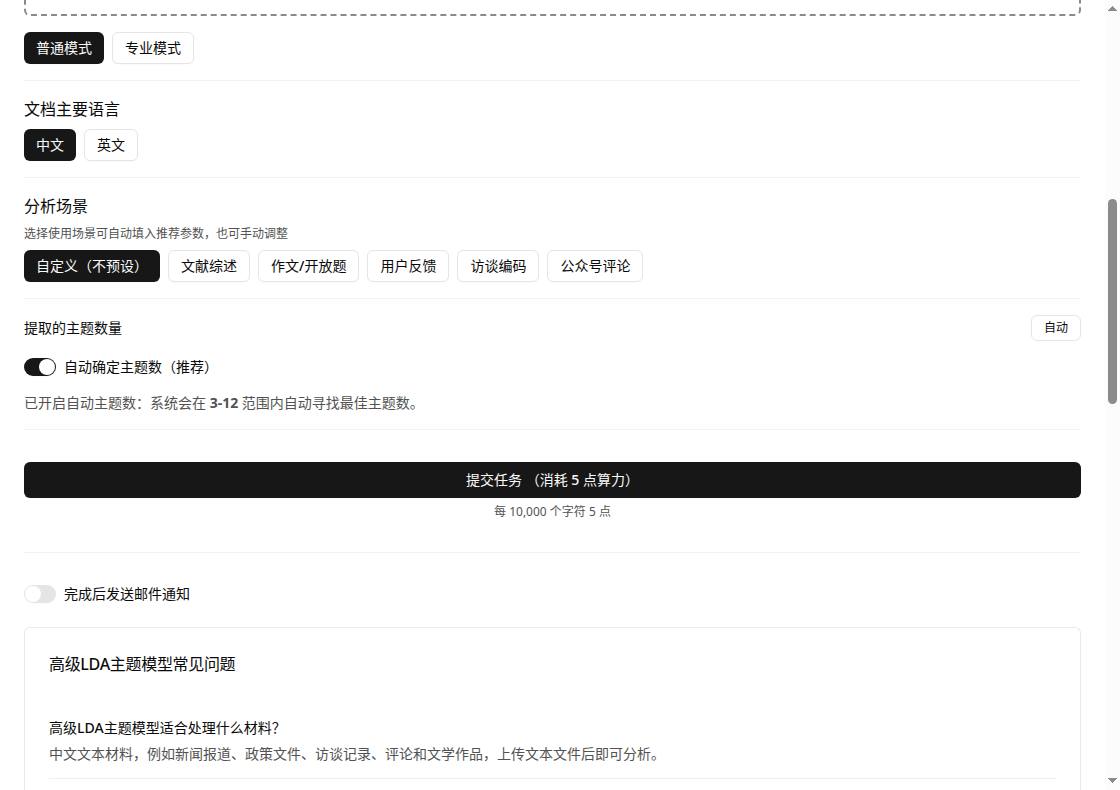Image resolution: width=1120 pixels, height=790 pixels.
Task: Select 公众号评论 scenario
Action: click(x=595, y=266)
